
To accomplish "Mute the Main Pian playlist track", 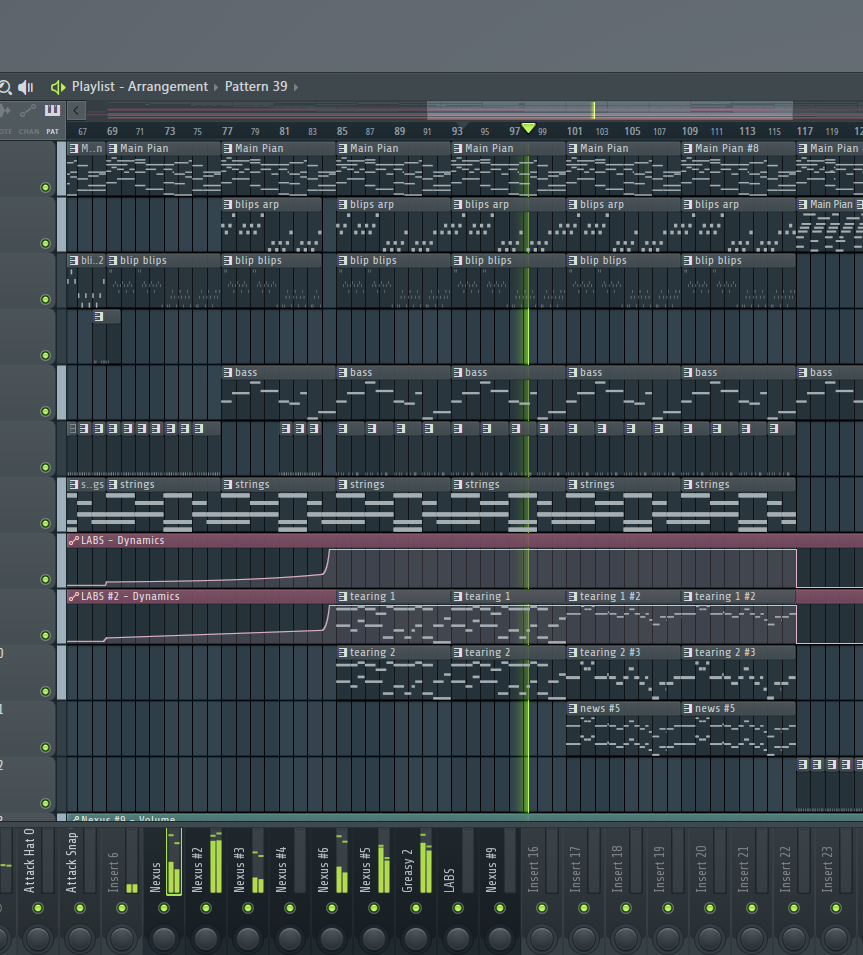I will [x=45, y=187].
